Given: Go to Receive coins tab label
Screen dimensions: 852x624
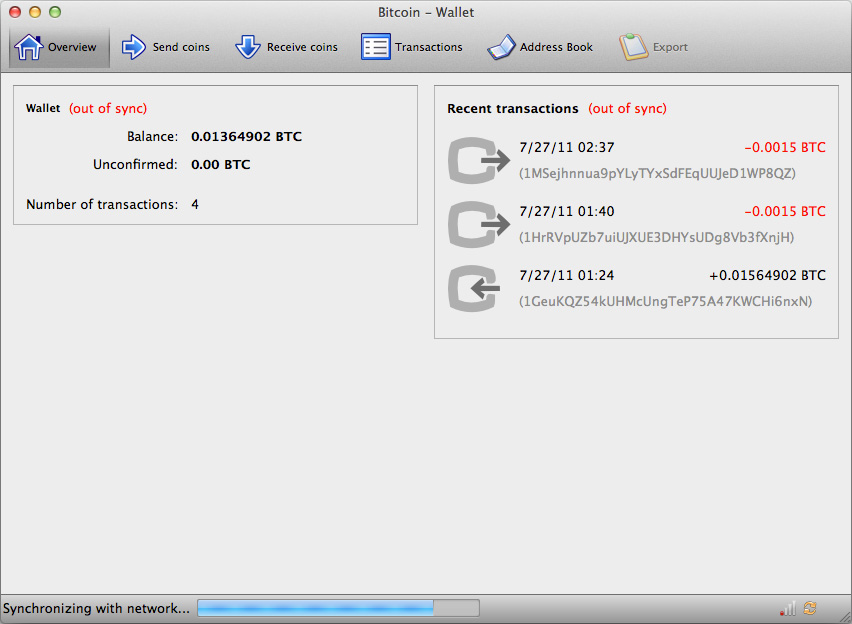Looking at the screenshot, I should (302, 47).
